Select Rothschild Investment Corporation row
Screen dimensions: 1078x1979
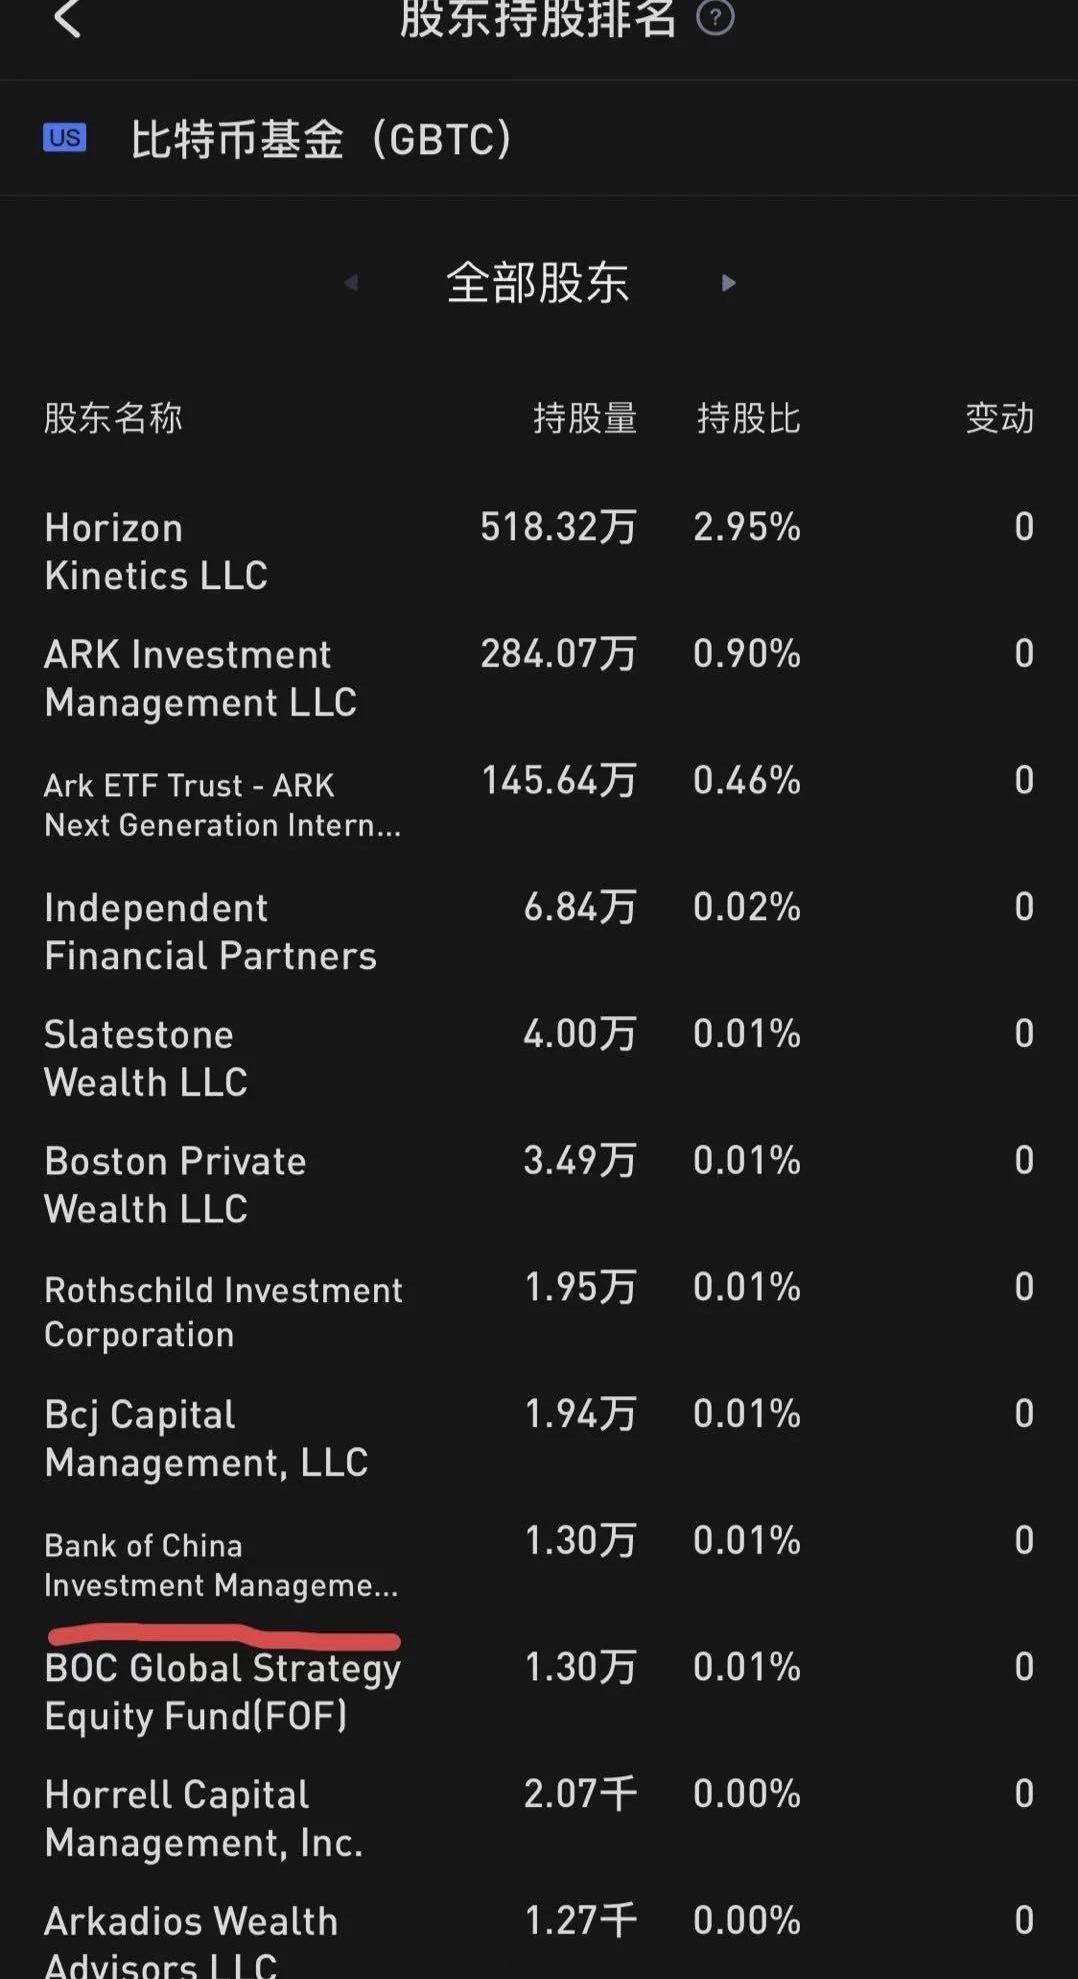click(223, 1312)
